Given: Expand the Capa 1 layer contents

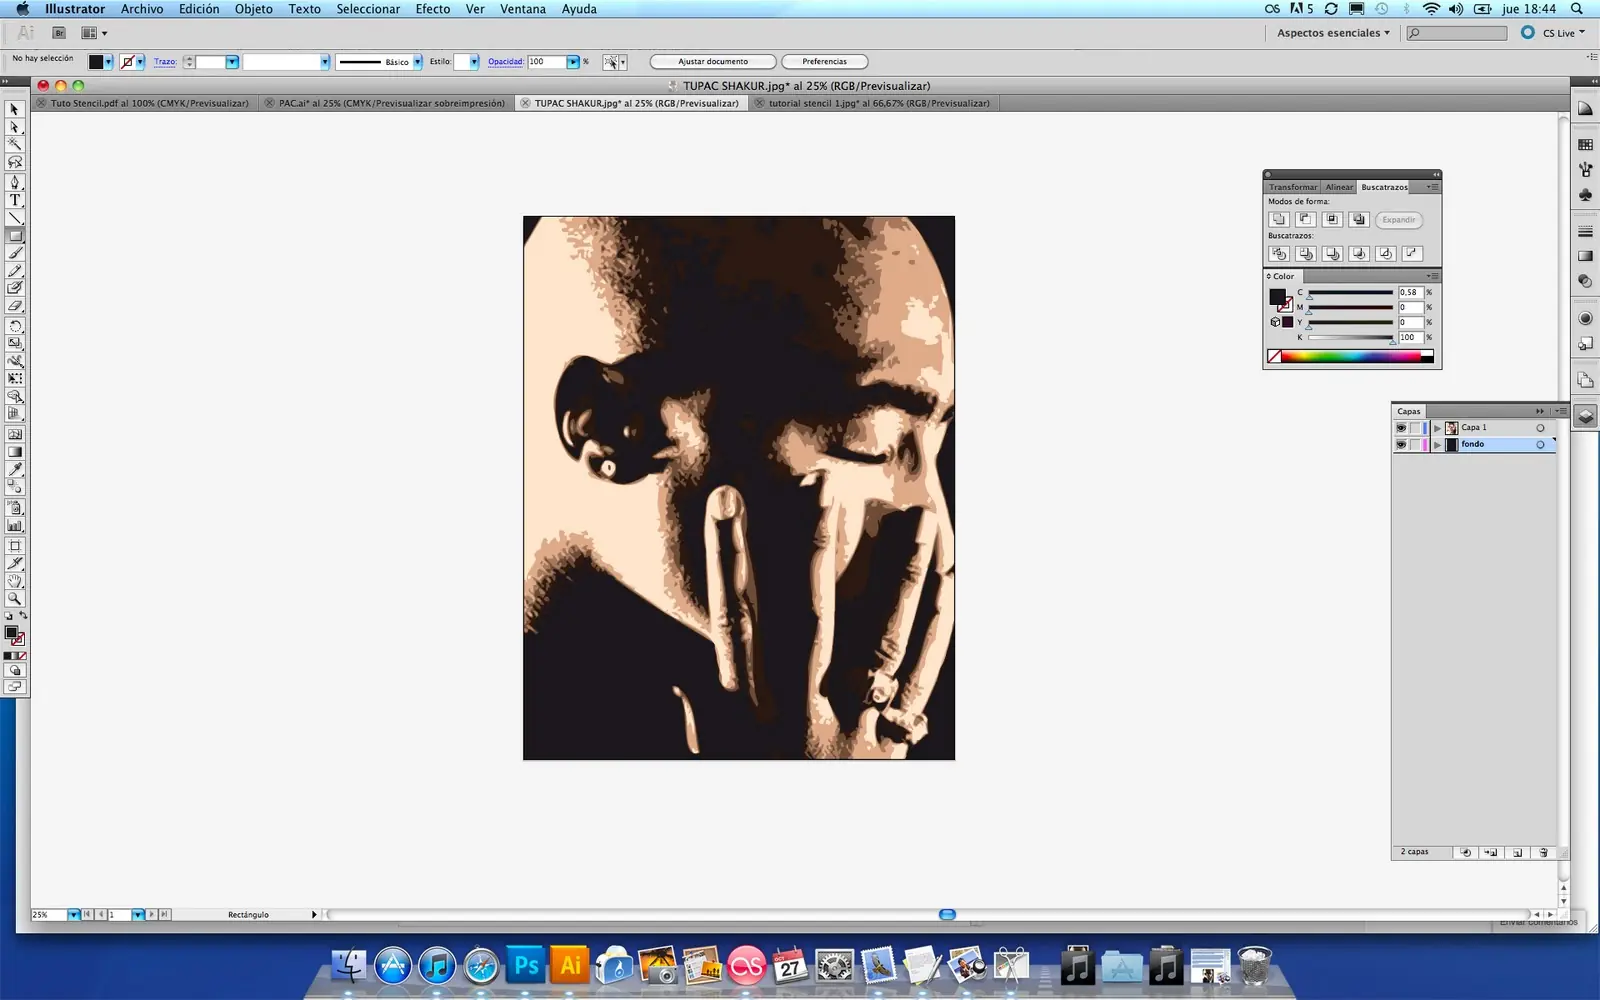Looking at the screenshot, I should (x=1437, y=428).
